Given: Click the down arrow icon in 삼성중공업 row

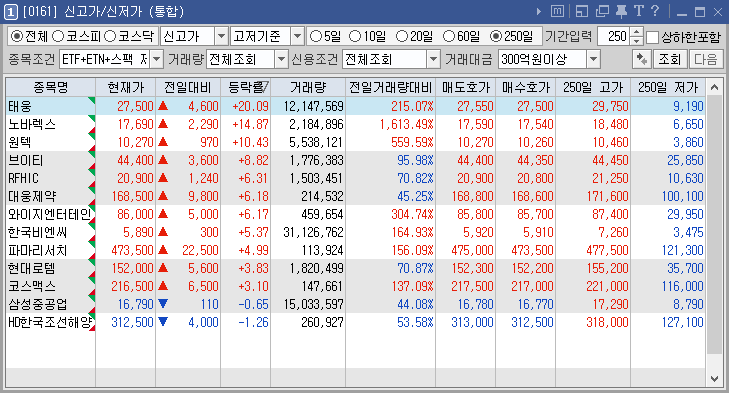Looking at the screenshot, I should (x=163, y=304).
